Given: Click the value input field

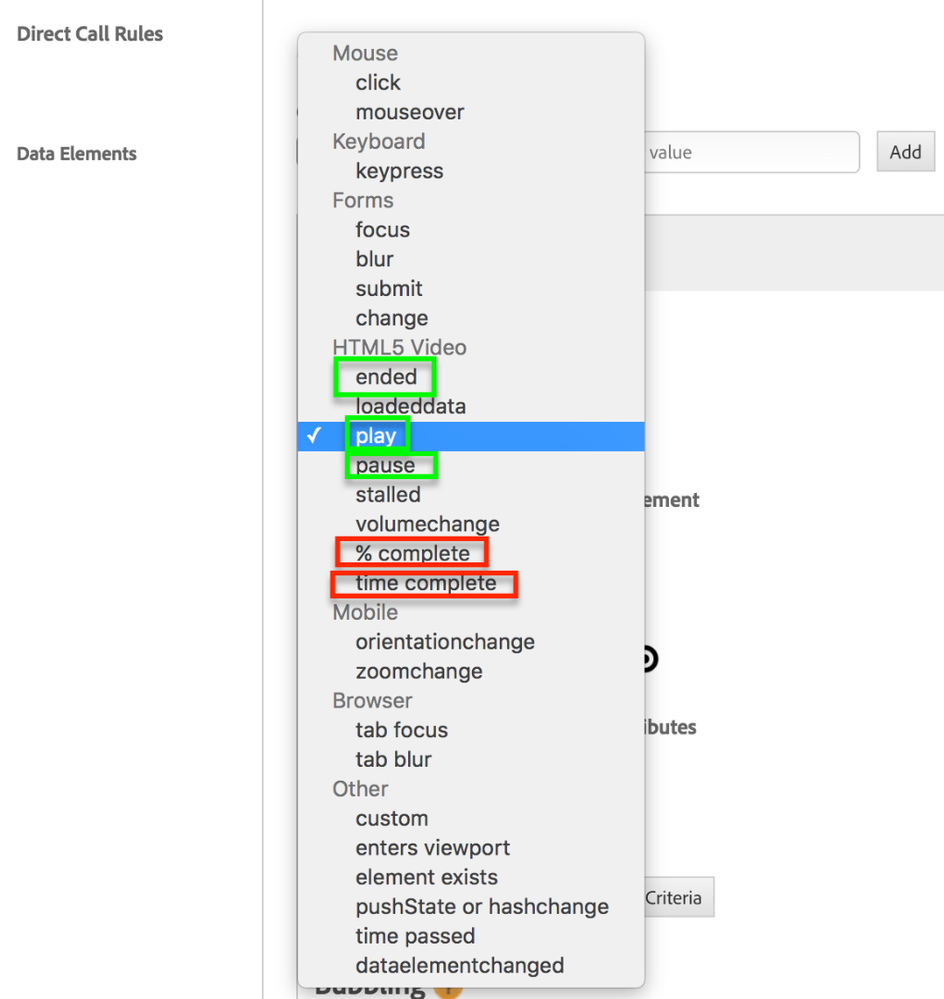Looking at the screenshot, I should (x=750, y=153).
